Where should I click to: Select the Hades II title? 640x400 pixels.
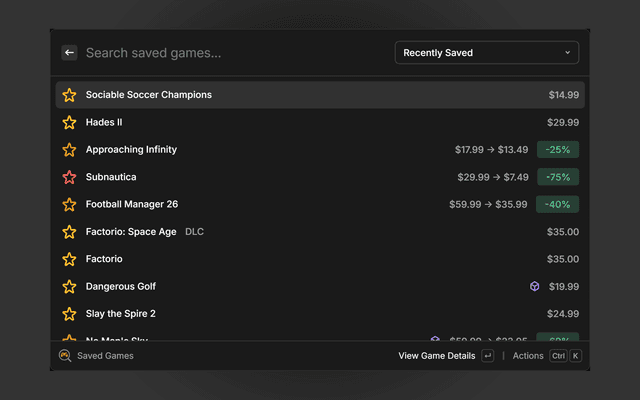(x=104, y=122)
